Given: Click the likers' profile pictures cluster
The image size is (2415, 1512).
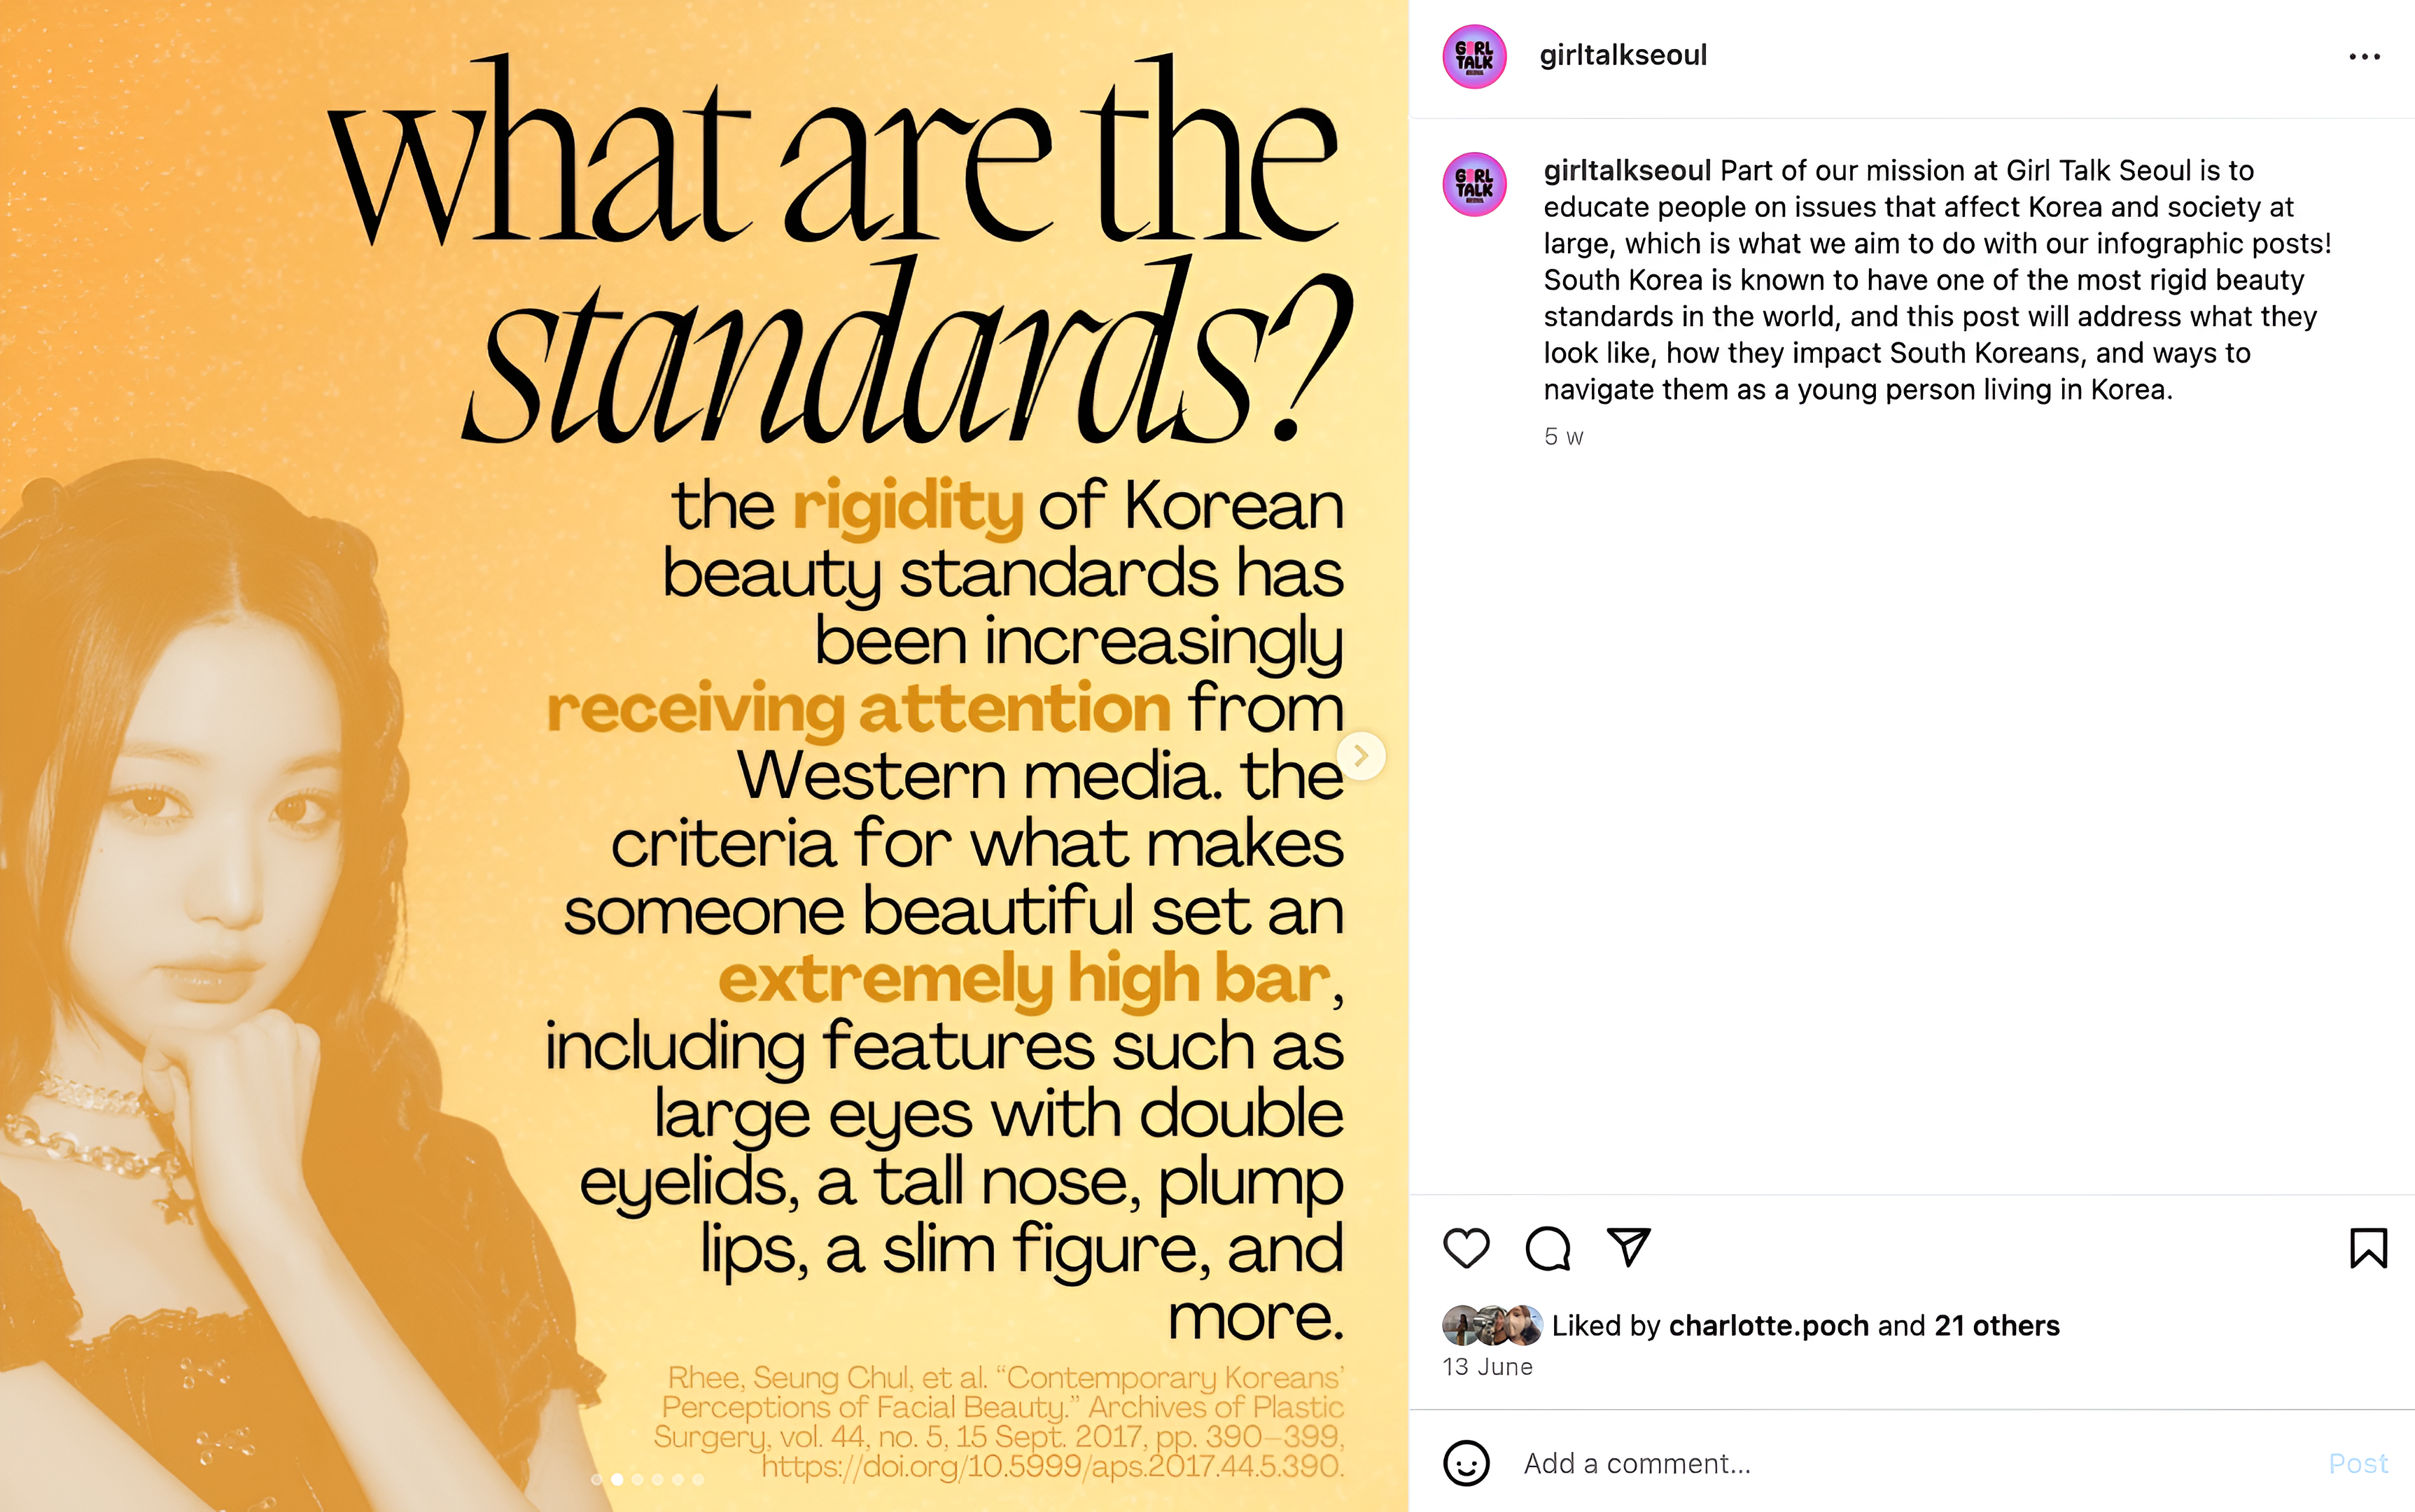Looking at the screenshot, I should click(1492, 1325).
